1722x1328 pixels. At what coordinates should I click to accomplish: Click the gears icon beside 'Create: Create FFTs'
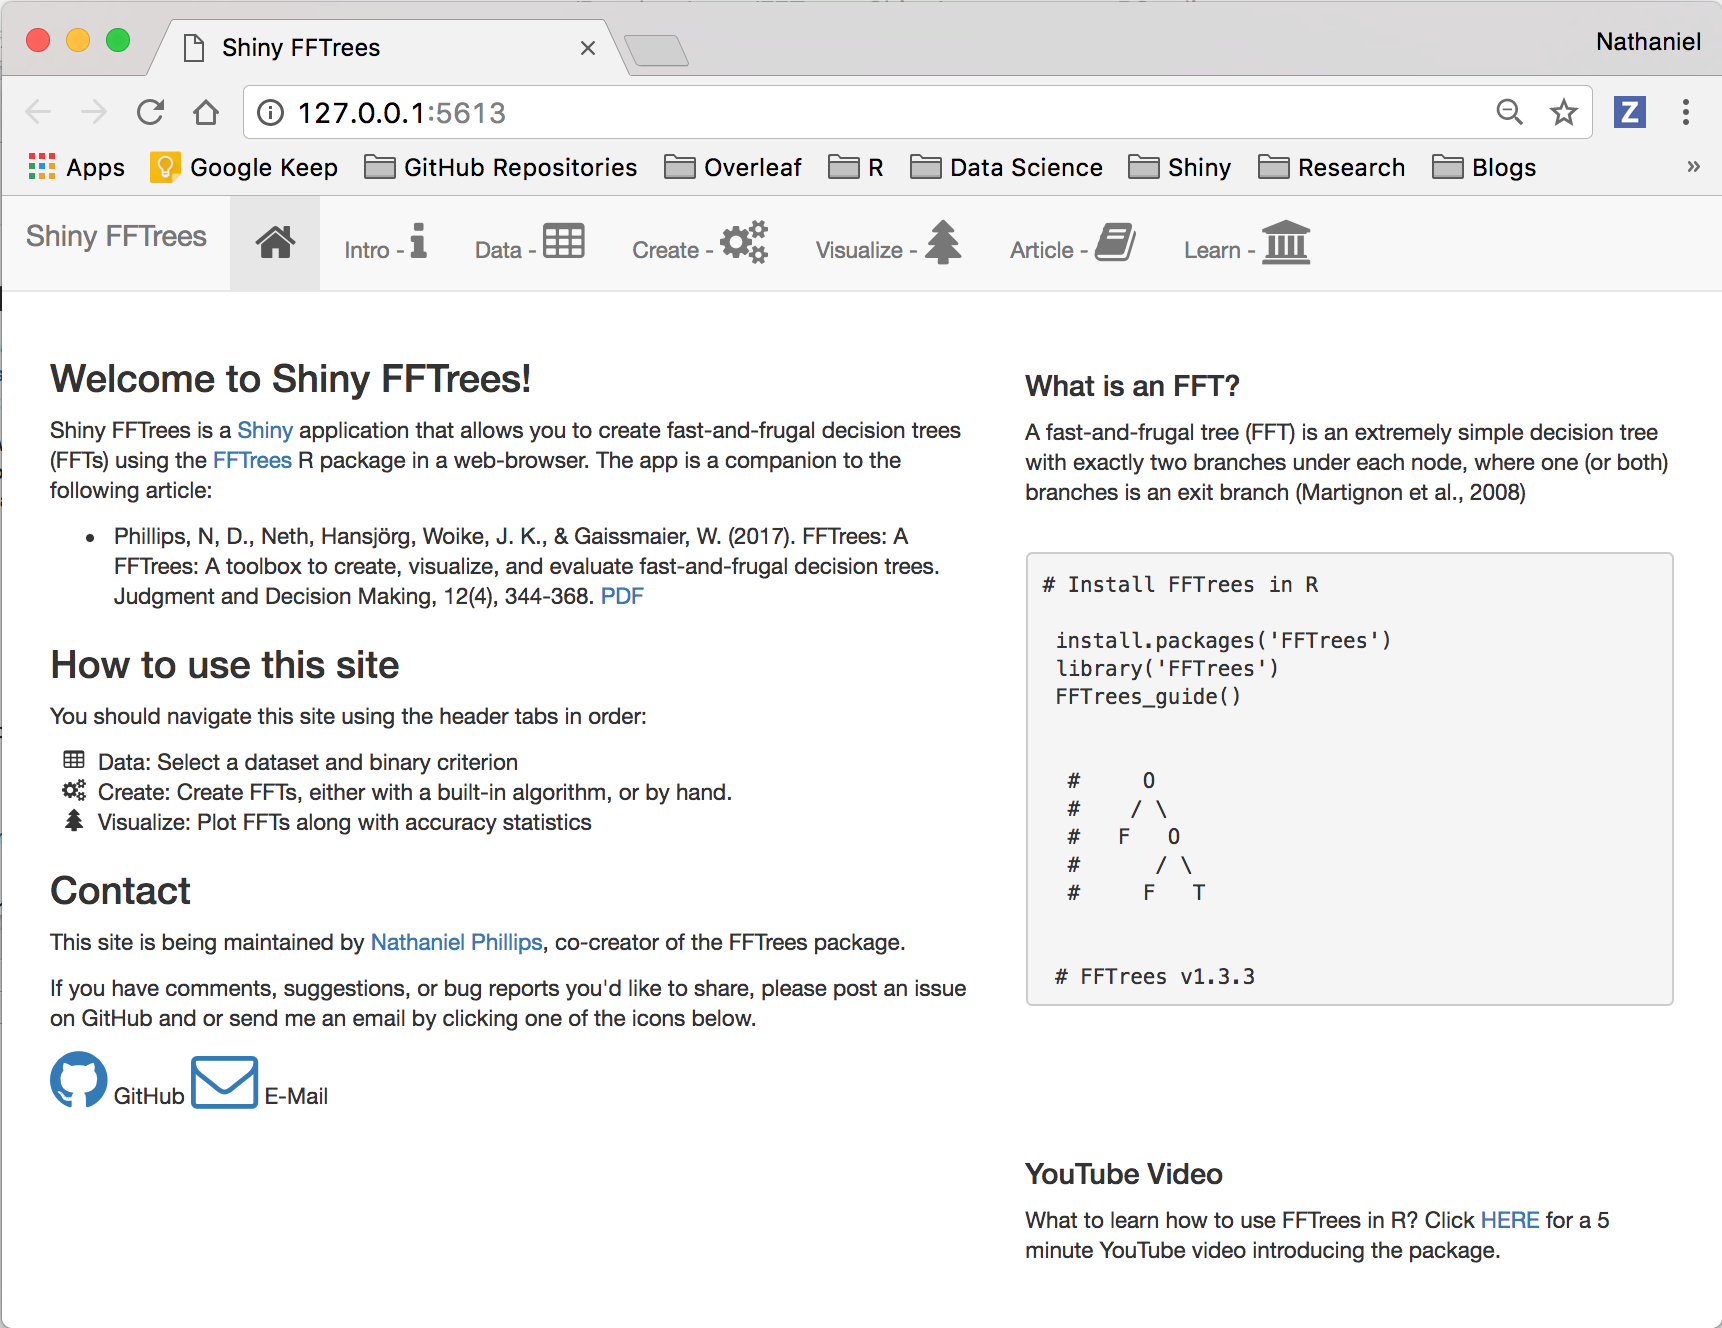[x=74, y=790]
